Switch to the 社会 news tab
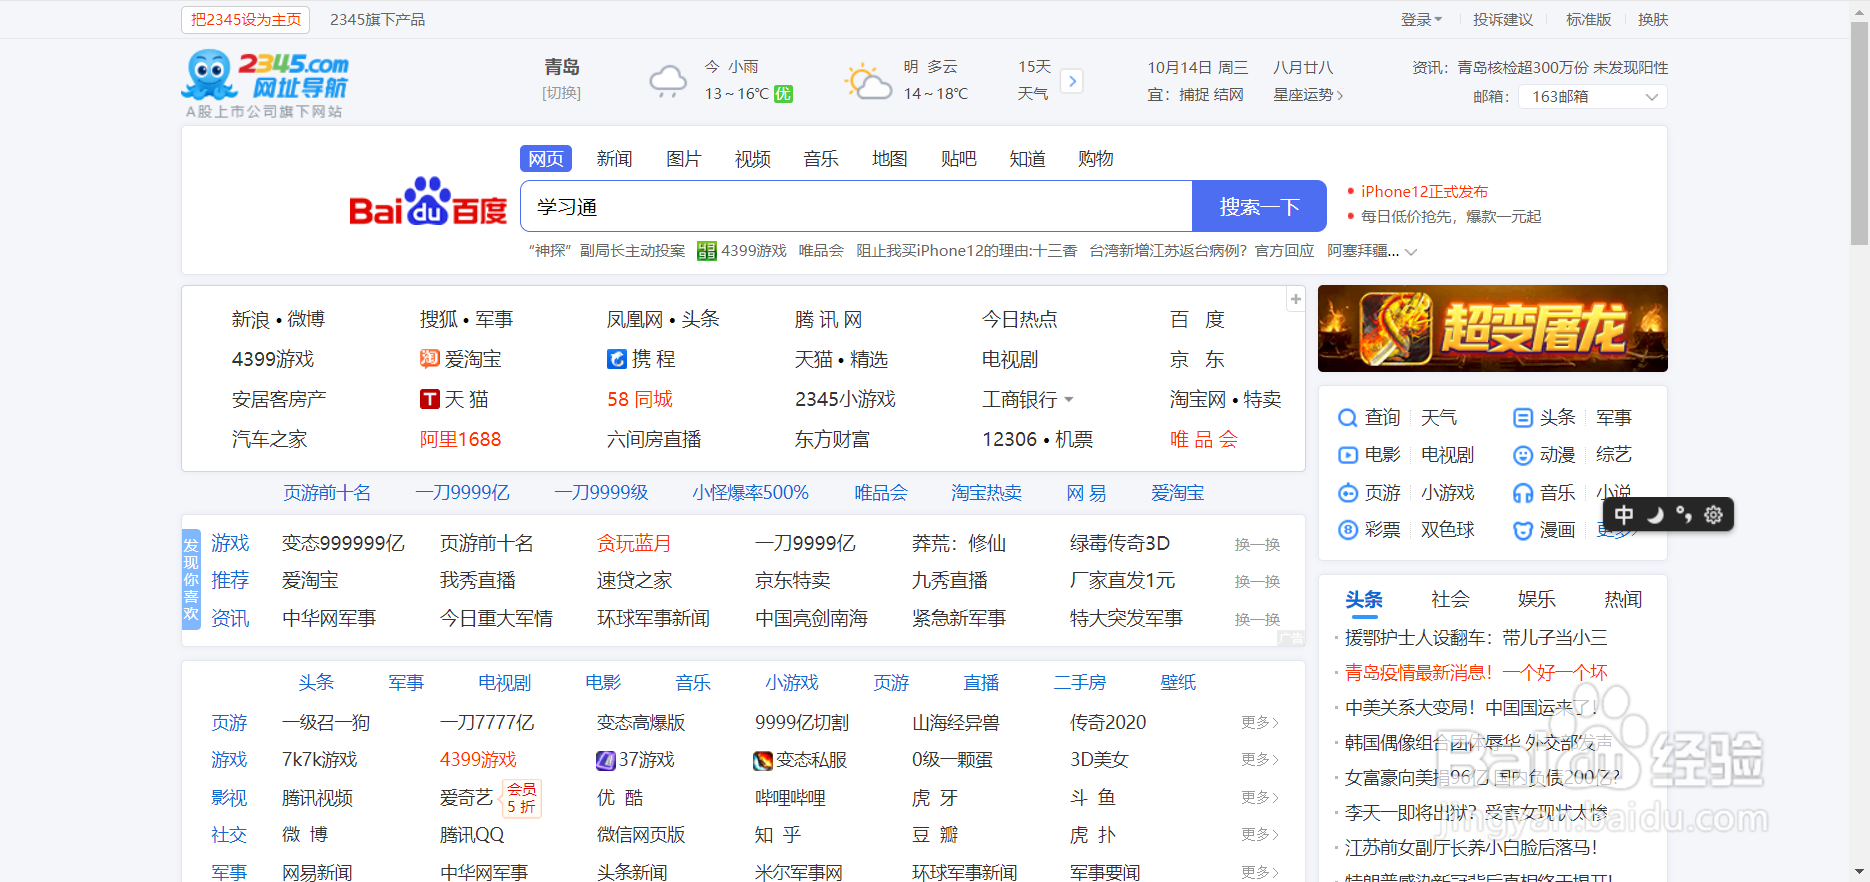This screenshot has height=882, width=1870. point(1450,599)
